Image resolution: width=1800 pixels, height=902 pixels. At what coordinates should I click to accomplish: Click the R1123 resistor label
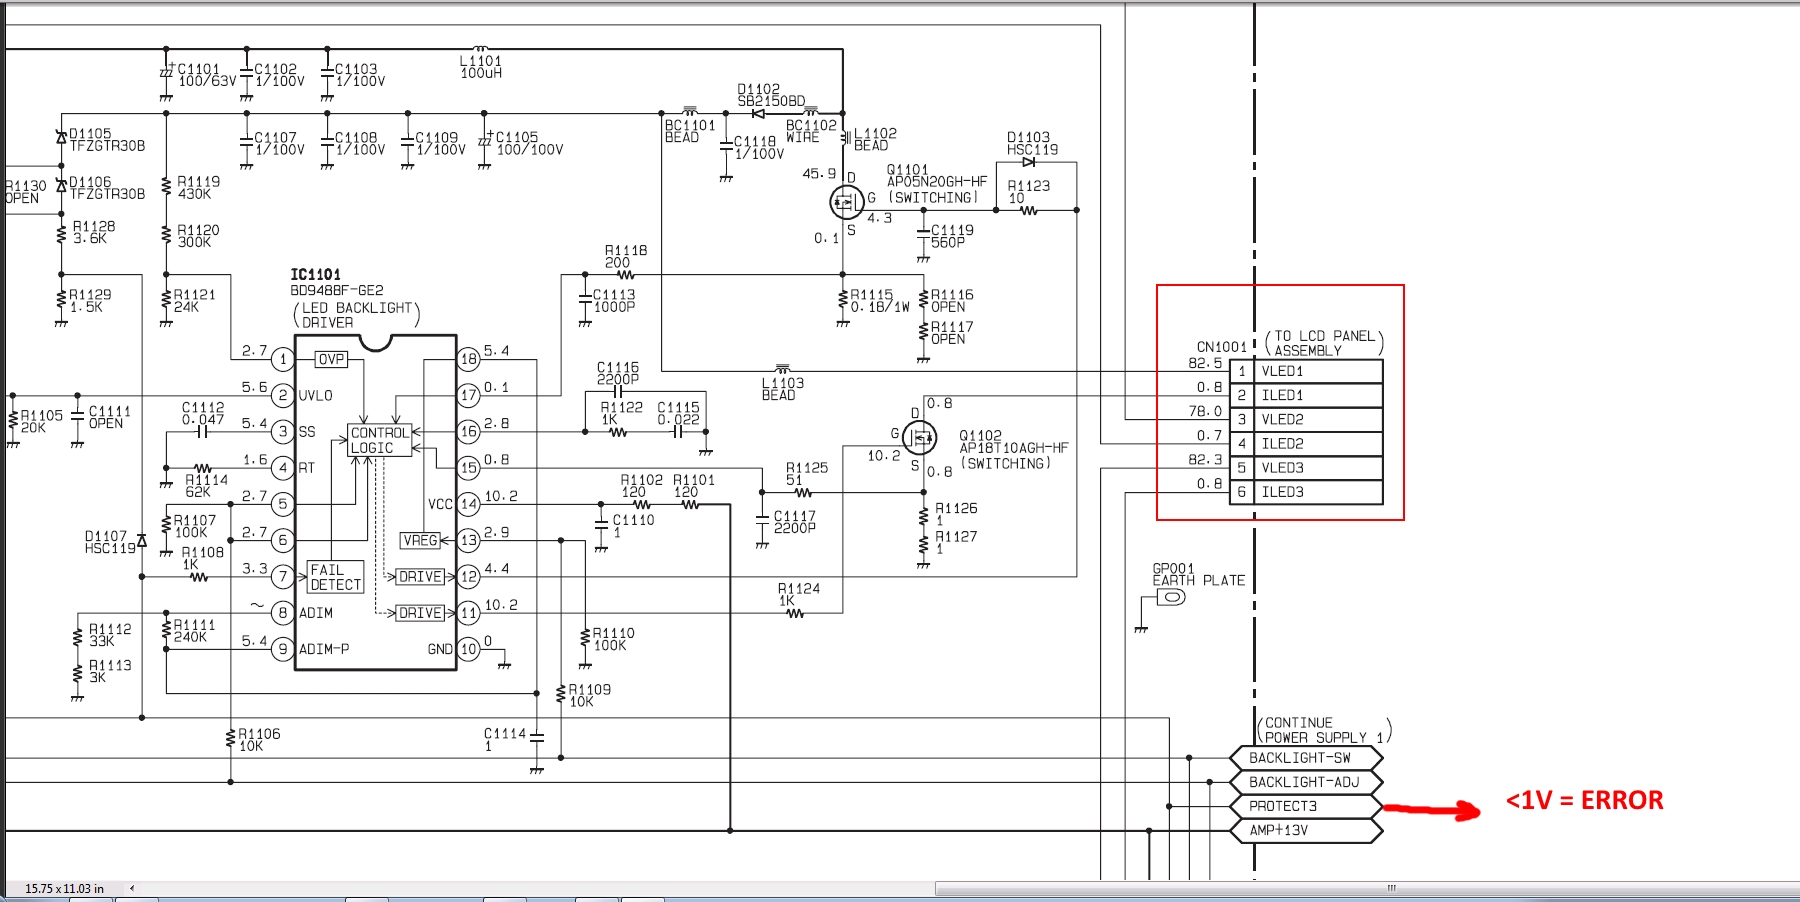(x=1029, y=192)
